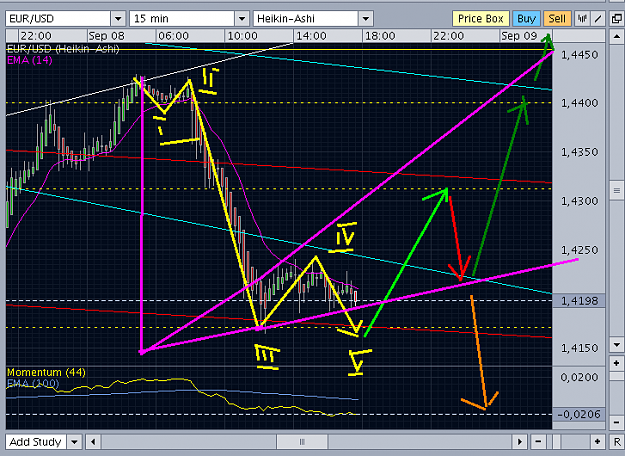Click the horizontal scrollbar right arrow
Image resolution: width=625 pixels, height=456 pixels.
click(x=520, y=442)
